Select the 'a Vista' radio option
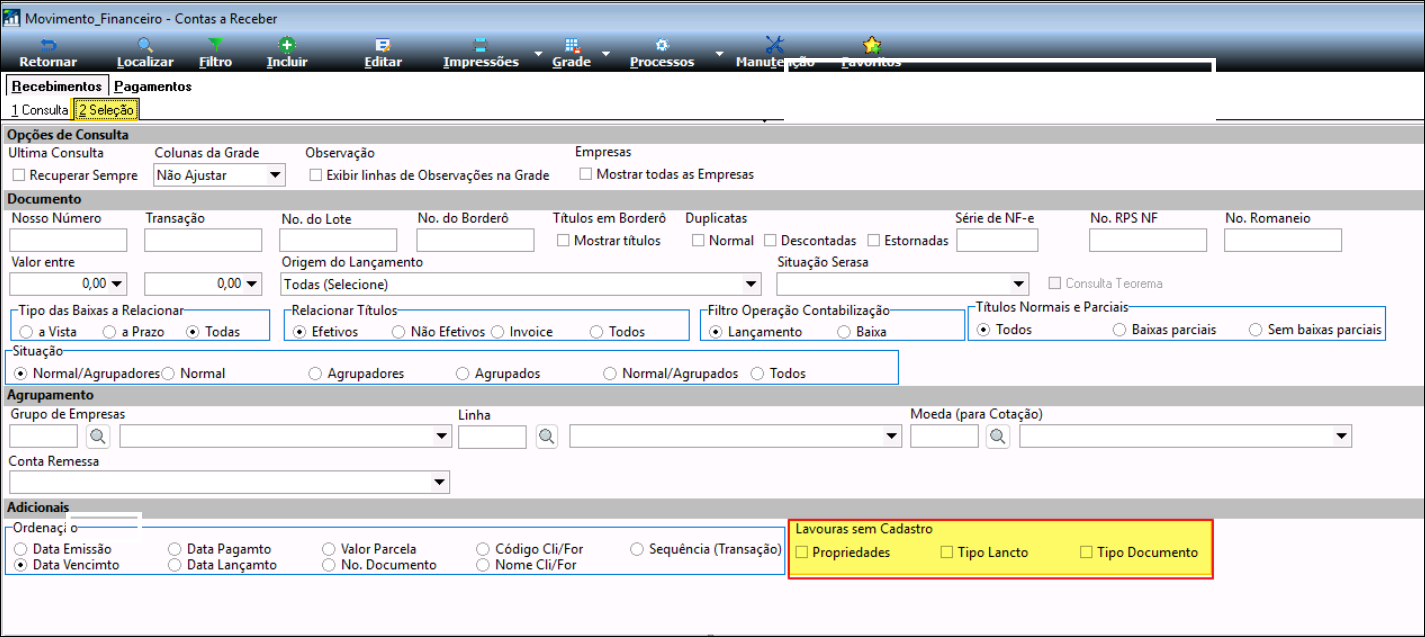 coord(25,331)
